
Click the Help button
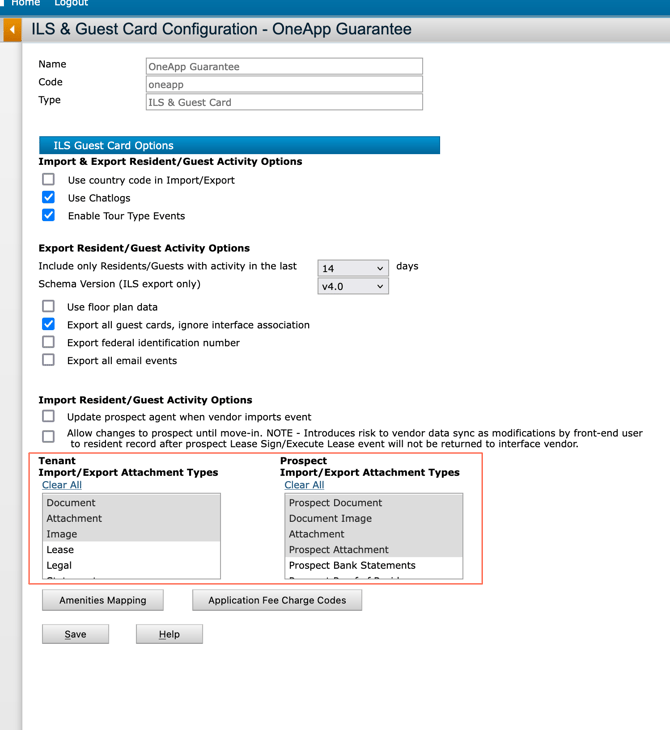coord(169,634)
